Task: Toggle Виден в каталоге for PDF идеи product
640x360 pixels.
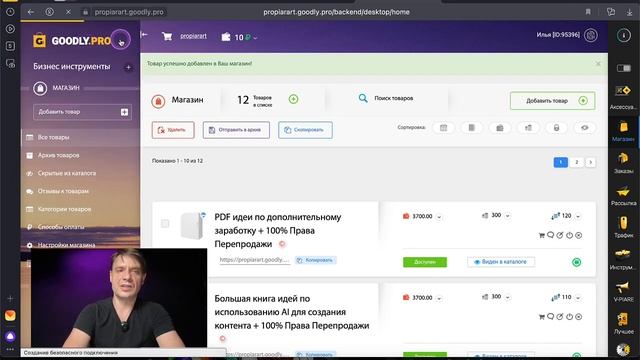Action: [x=501, y=262]
